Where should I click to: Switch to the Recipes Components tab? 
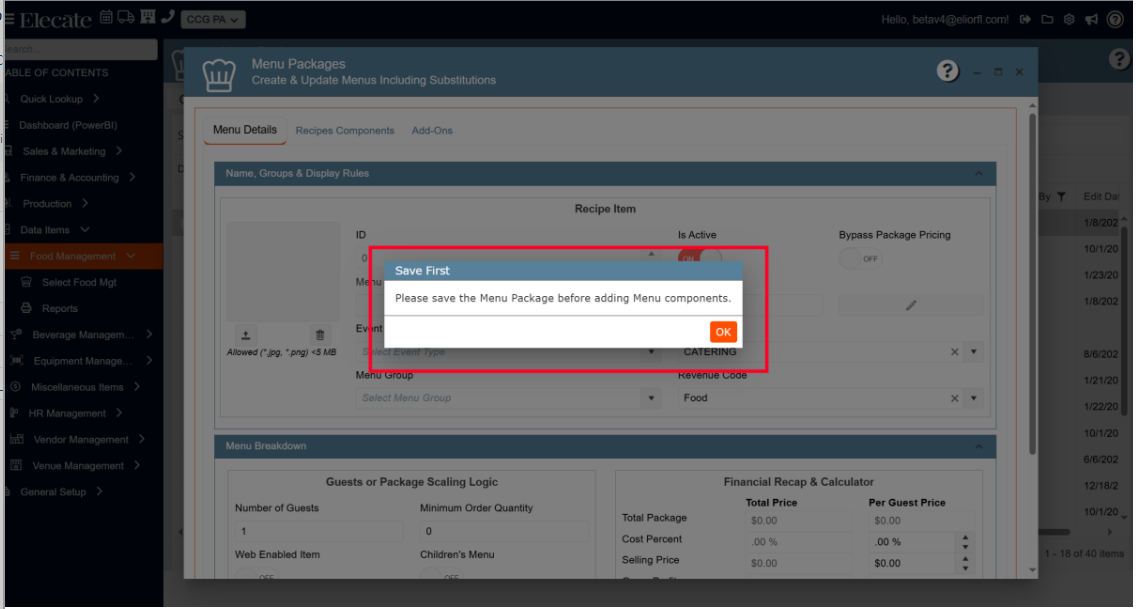click(x=345, y=130)
